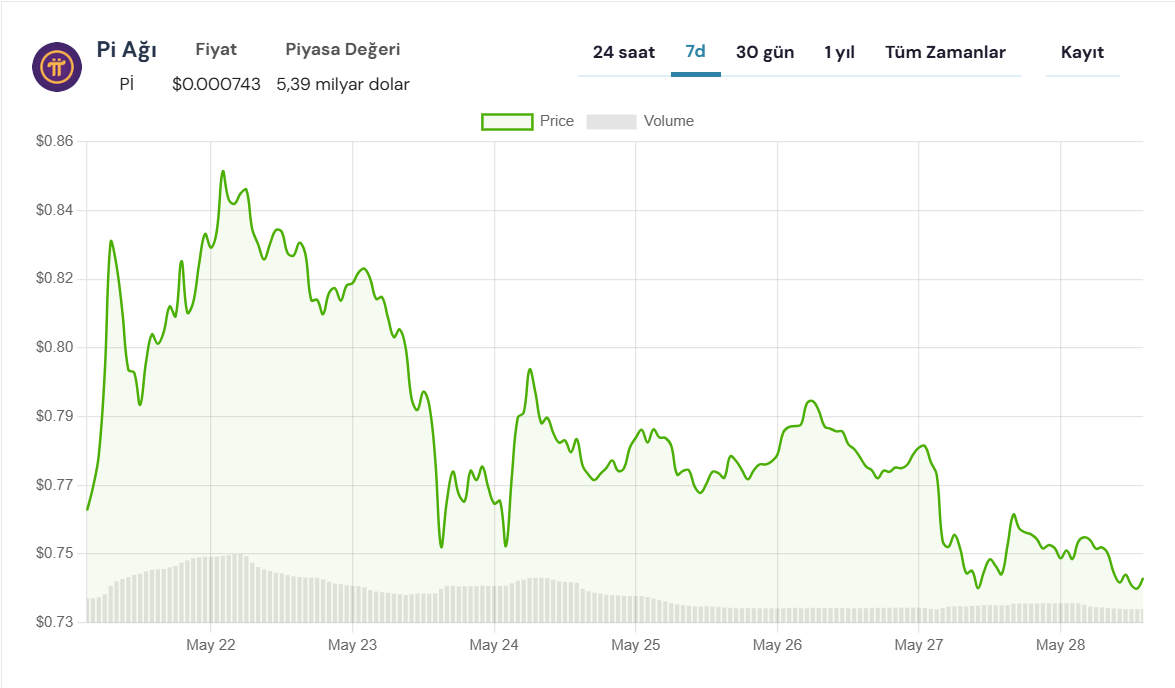Click the Pİ ticker symbol

coord(127,84)
